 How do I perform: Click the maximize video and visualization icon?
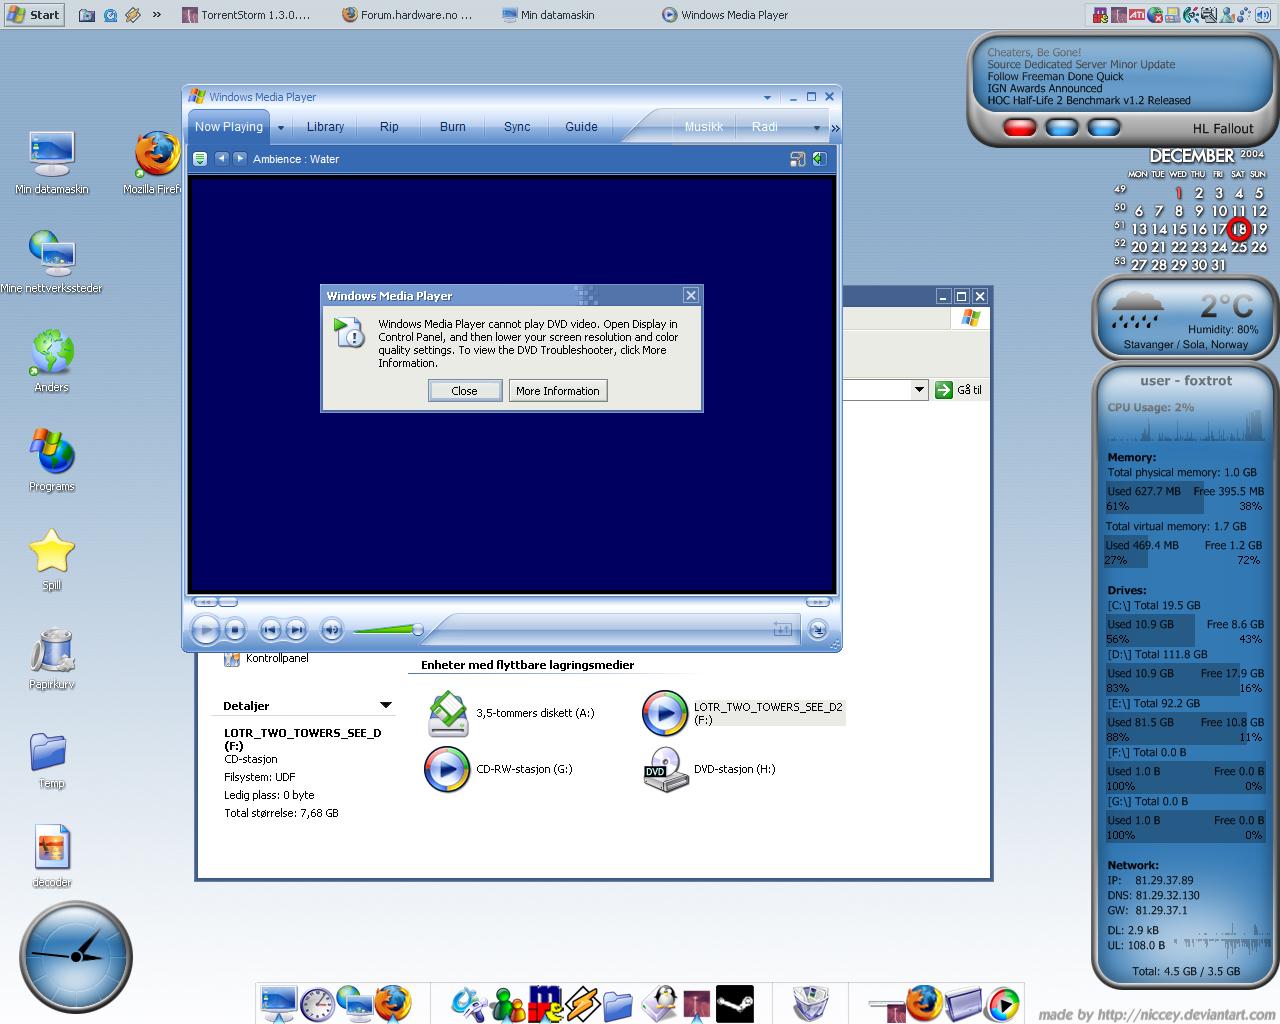[797, 159]
